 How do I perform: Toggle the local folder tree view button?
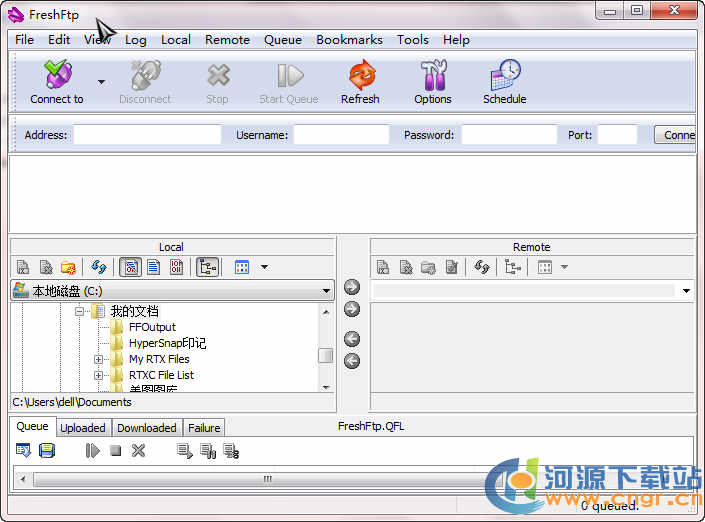(208, 267)
